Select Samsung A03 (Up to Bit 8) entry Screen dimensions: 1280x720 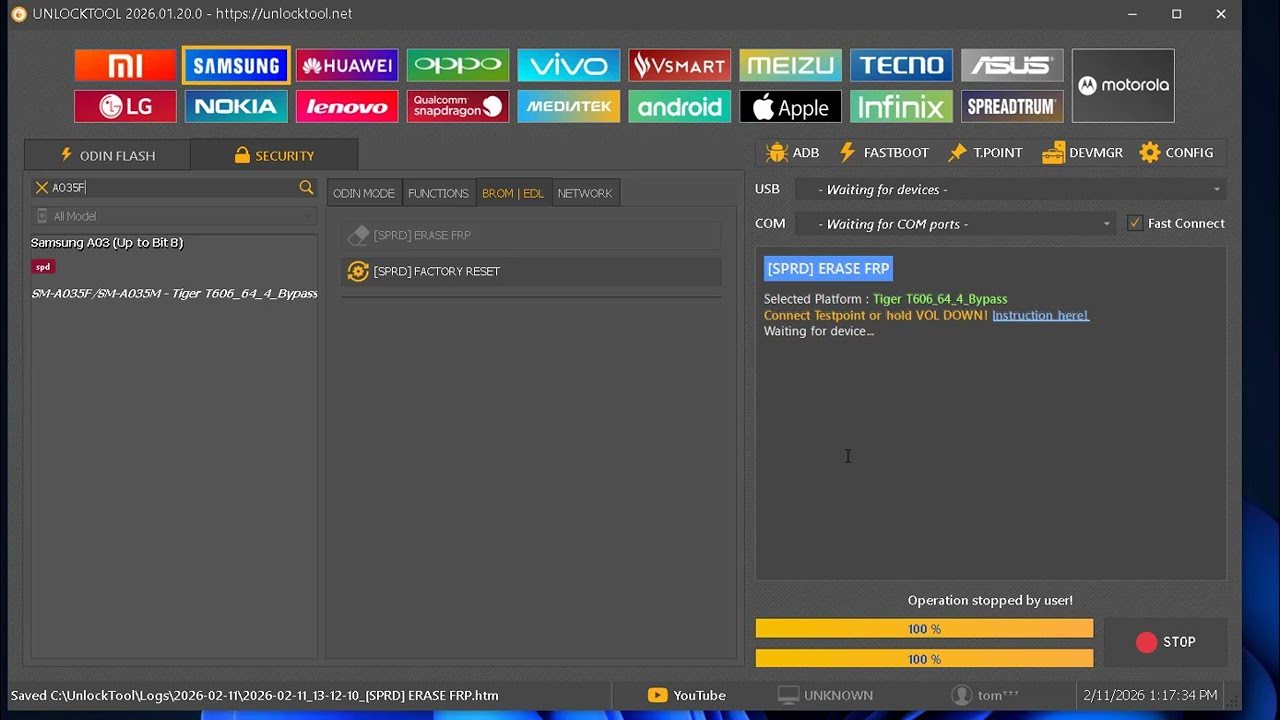(107, 242)
